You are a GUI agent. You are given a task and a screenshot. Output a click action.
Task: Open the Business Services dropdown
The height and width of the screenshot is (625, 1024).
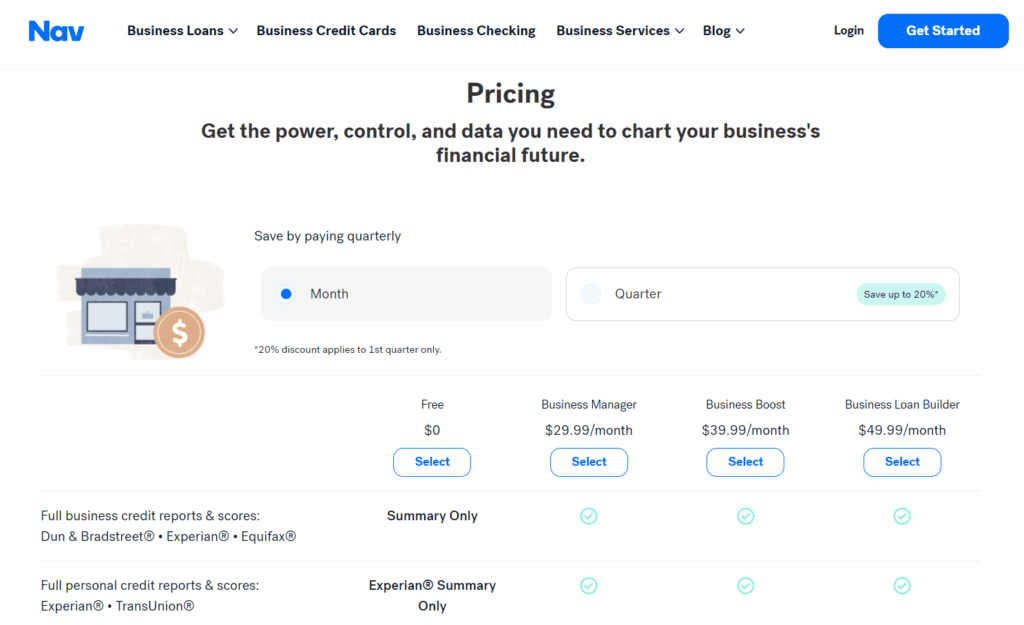tap(620, 31)
